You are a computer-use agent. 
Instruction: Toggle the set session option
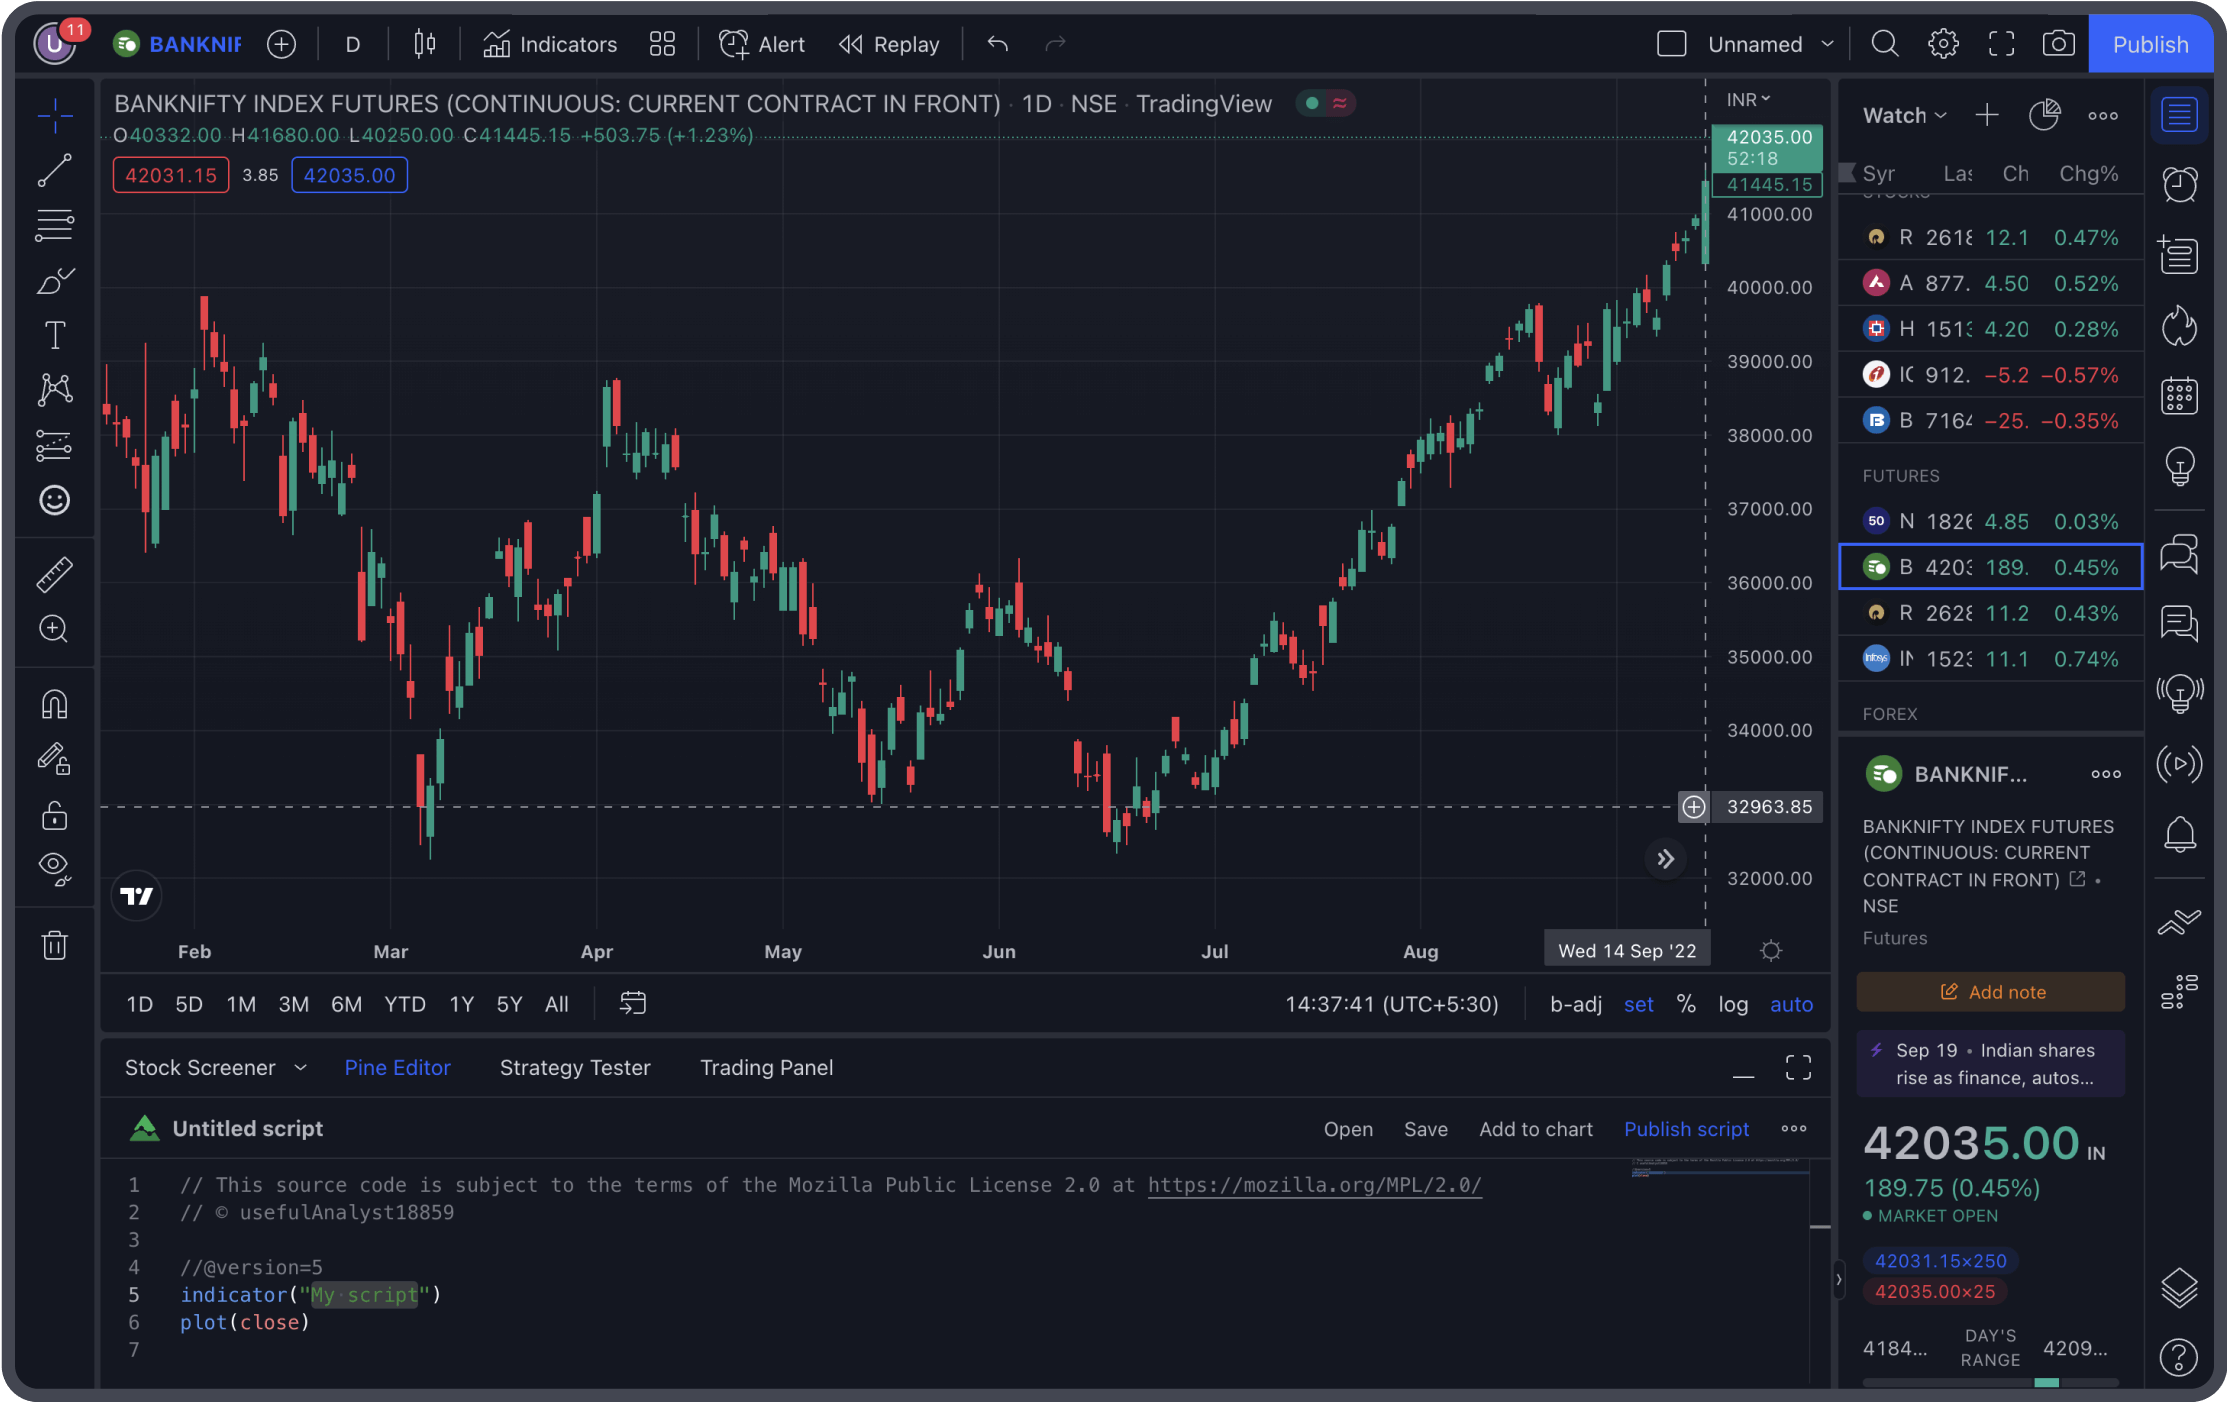tap(1638, 1004)
